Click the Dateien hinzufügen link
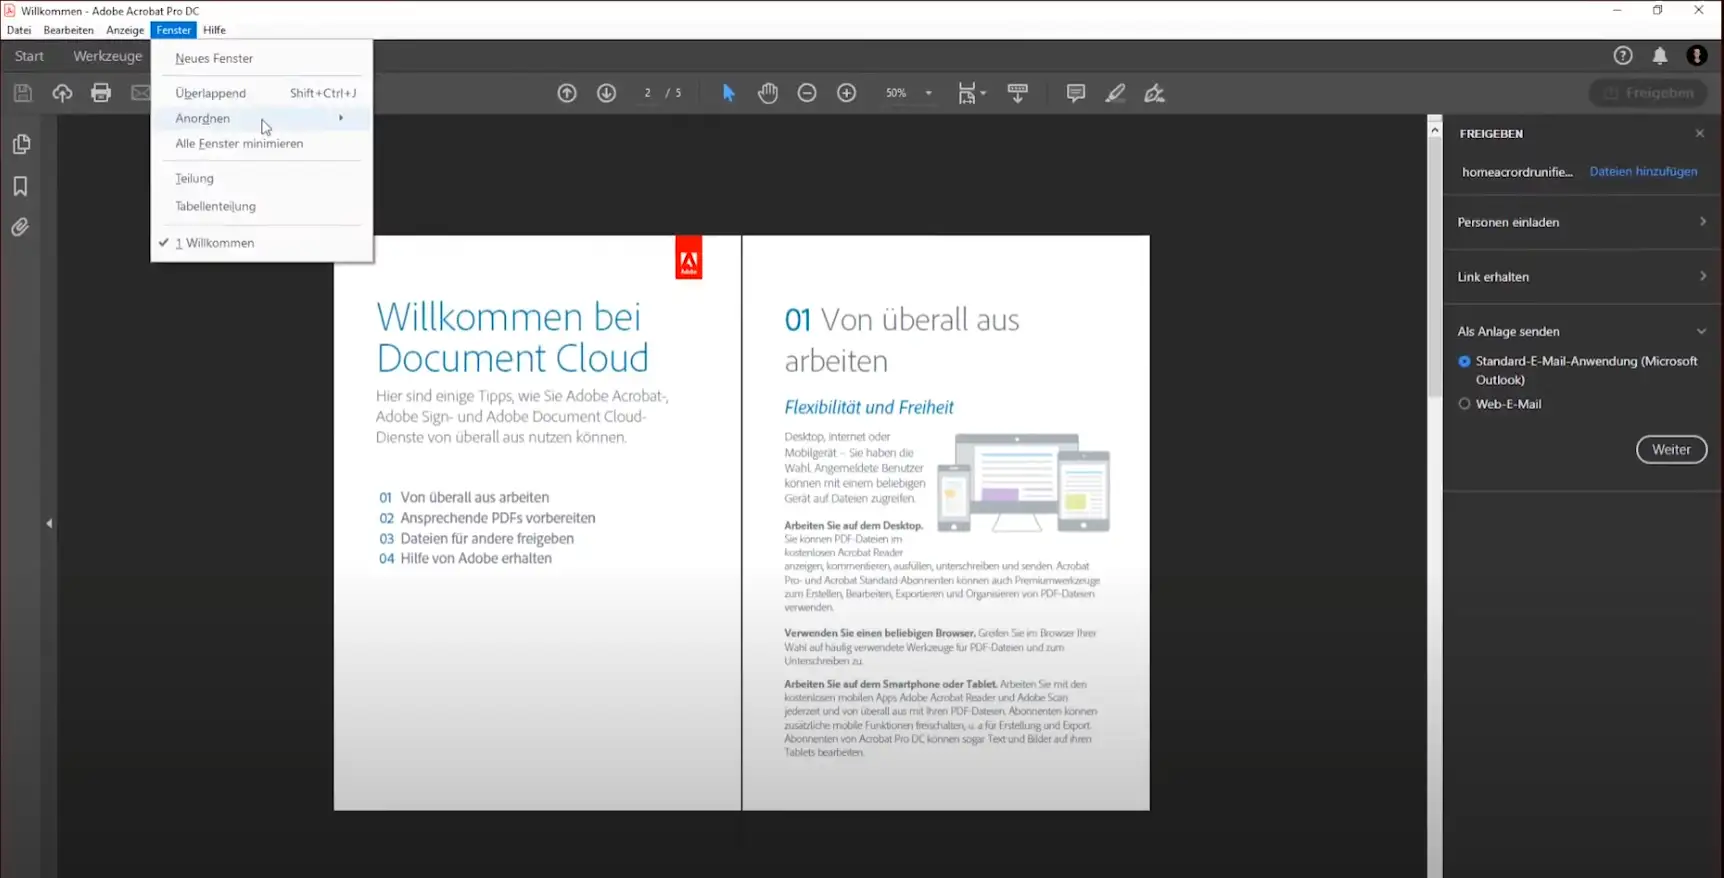Screen dimensions: 1724x878 (x=1643, y=171)
